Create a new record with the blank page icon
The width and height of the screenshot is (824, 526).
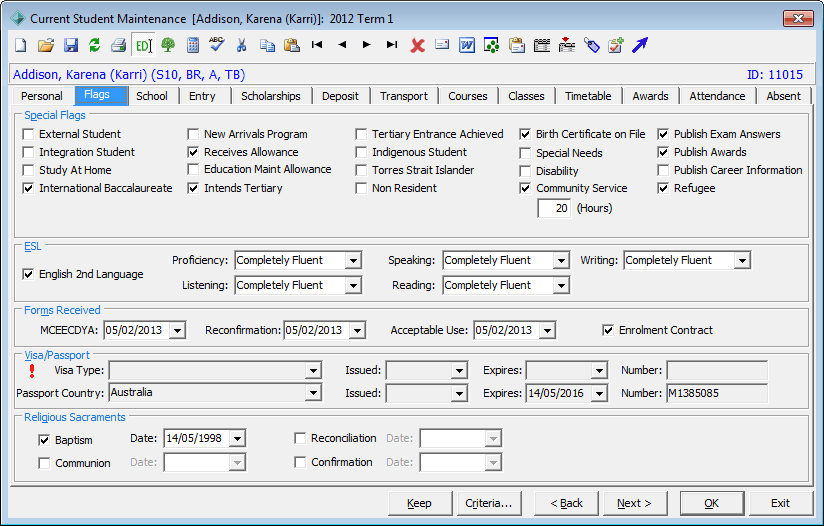click(20, 45)
